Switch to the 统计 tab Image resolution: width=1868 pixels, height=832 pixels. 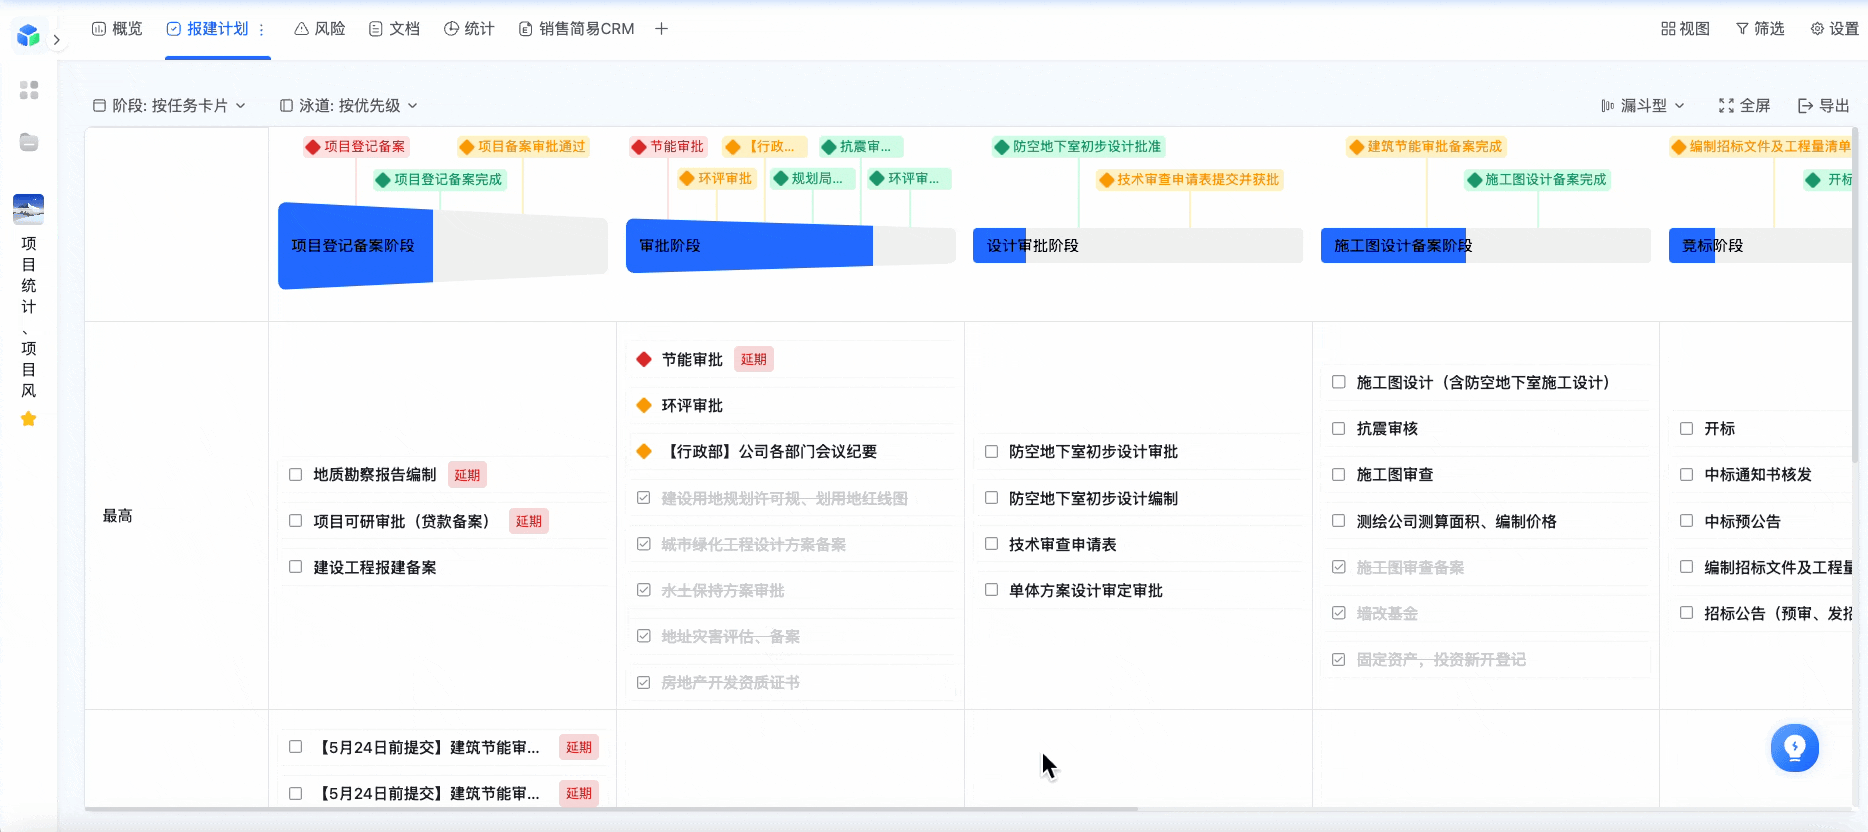coord(469,29)
